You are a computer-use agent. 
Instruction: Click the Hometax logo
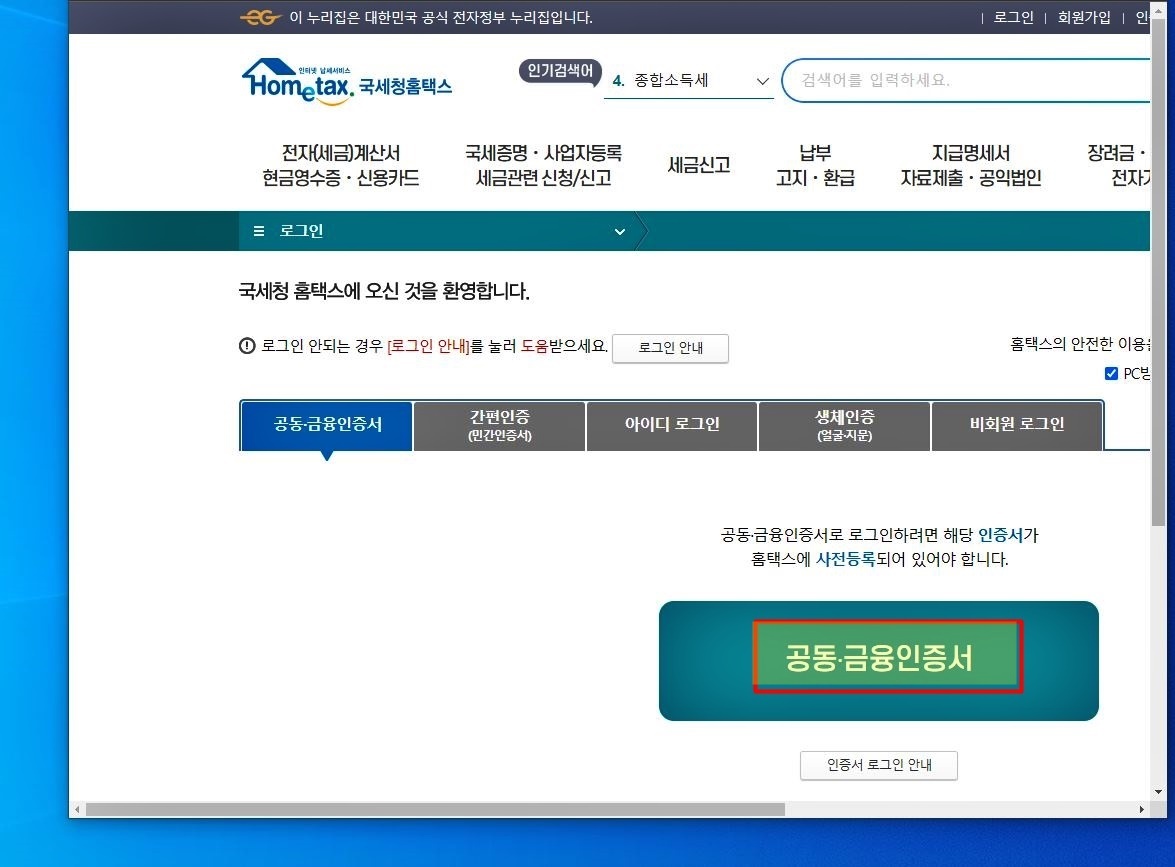(x=346, y=81)
